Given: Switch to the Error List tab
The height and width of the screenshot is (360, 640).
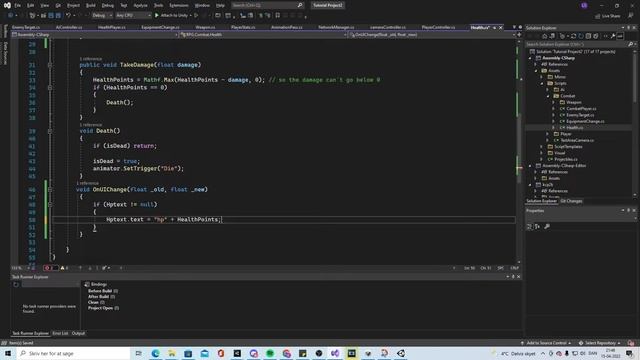Looking at the screenshot, I should (x=60, y=333).
